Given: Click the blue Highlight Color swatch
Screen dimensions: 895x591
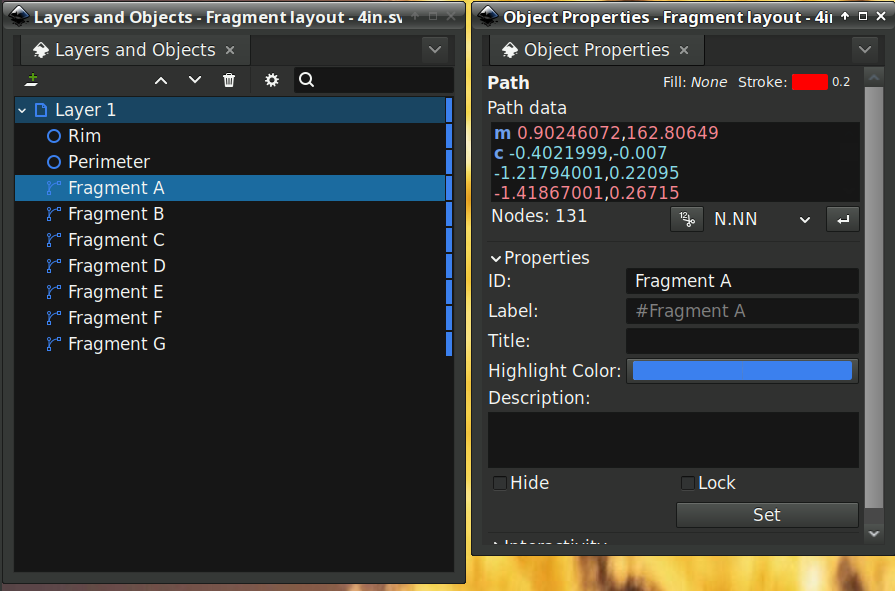Looking at the screenshot, I should coord(741,370).
